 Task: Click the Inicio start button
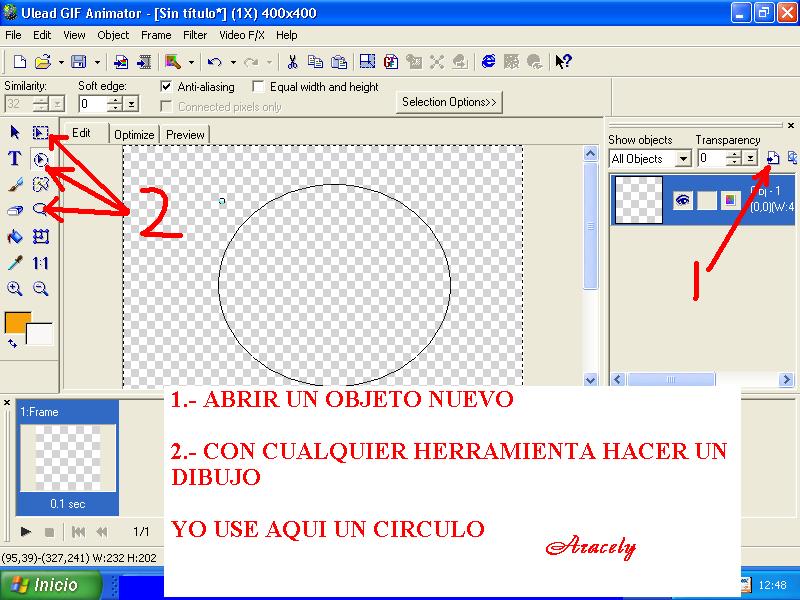(x=49, y=584)
